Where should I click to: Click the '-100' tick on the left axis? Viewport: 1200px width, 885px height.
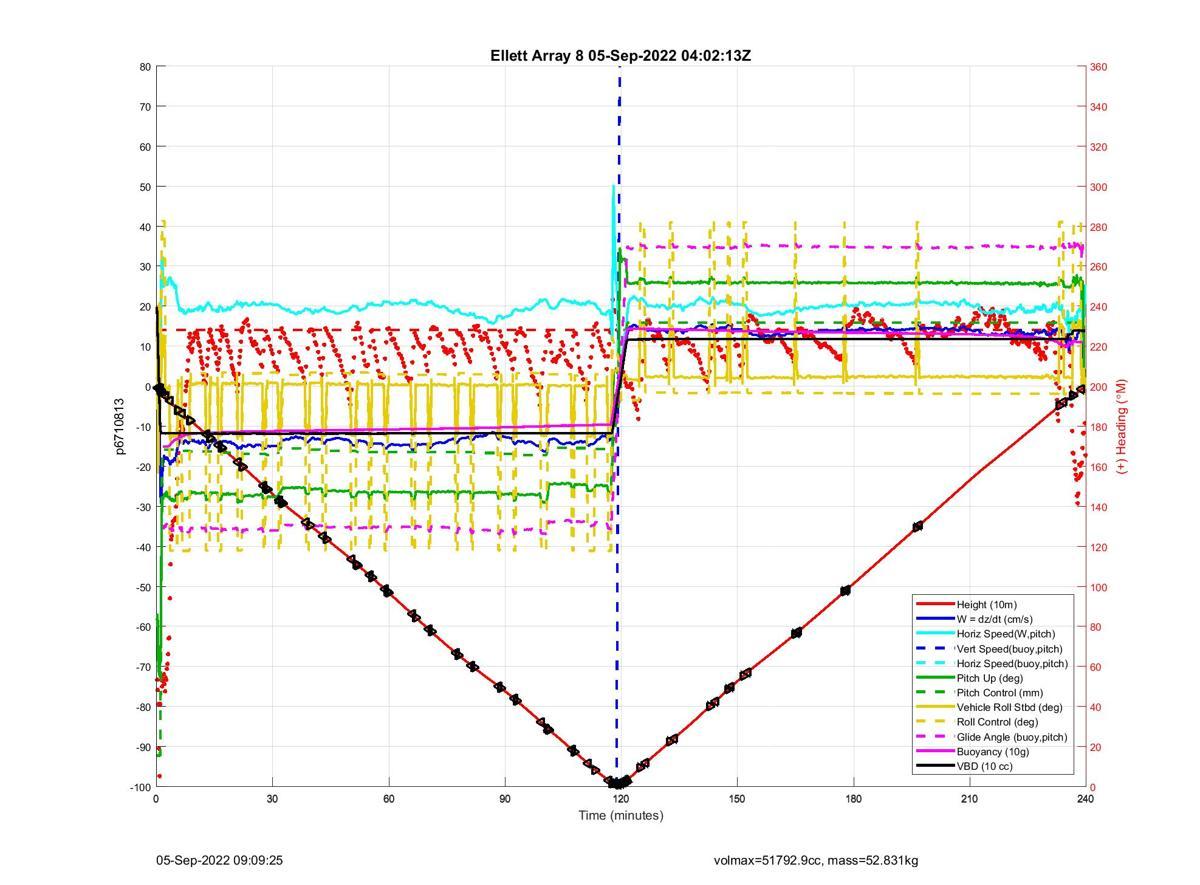pyautogui.click(x=139, y=787)
